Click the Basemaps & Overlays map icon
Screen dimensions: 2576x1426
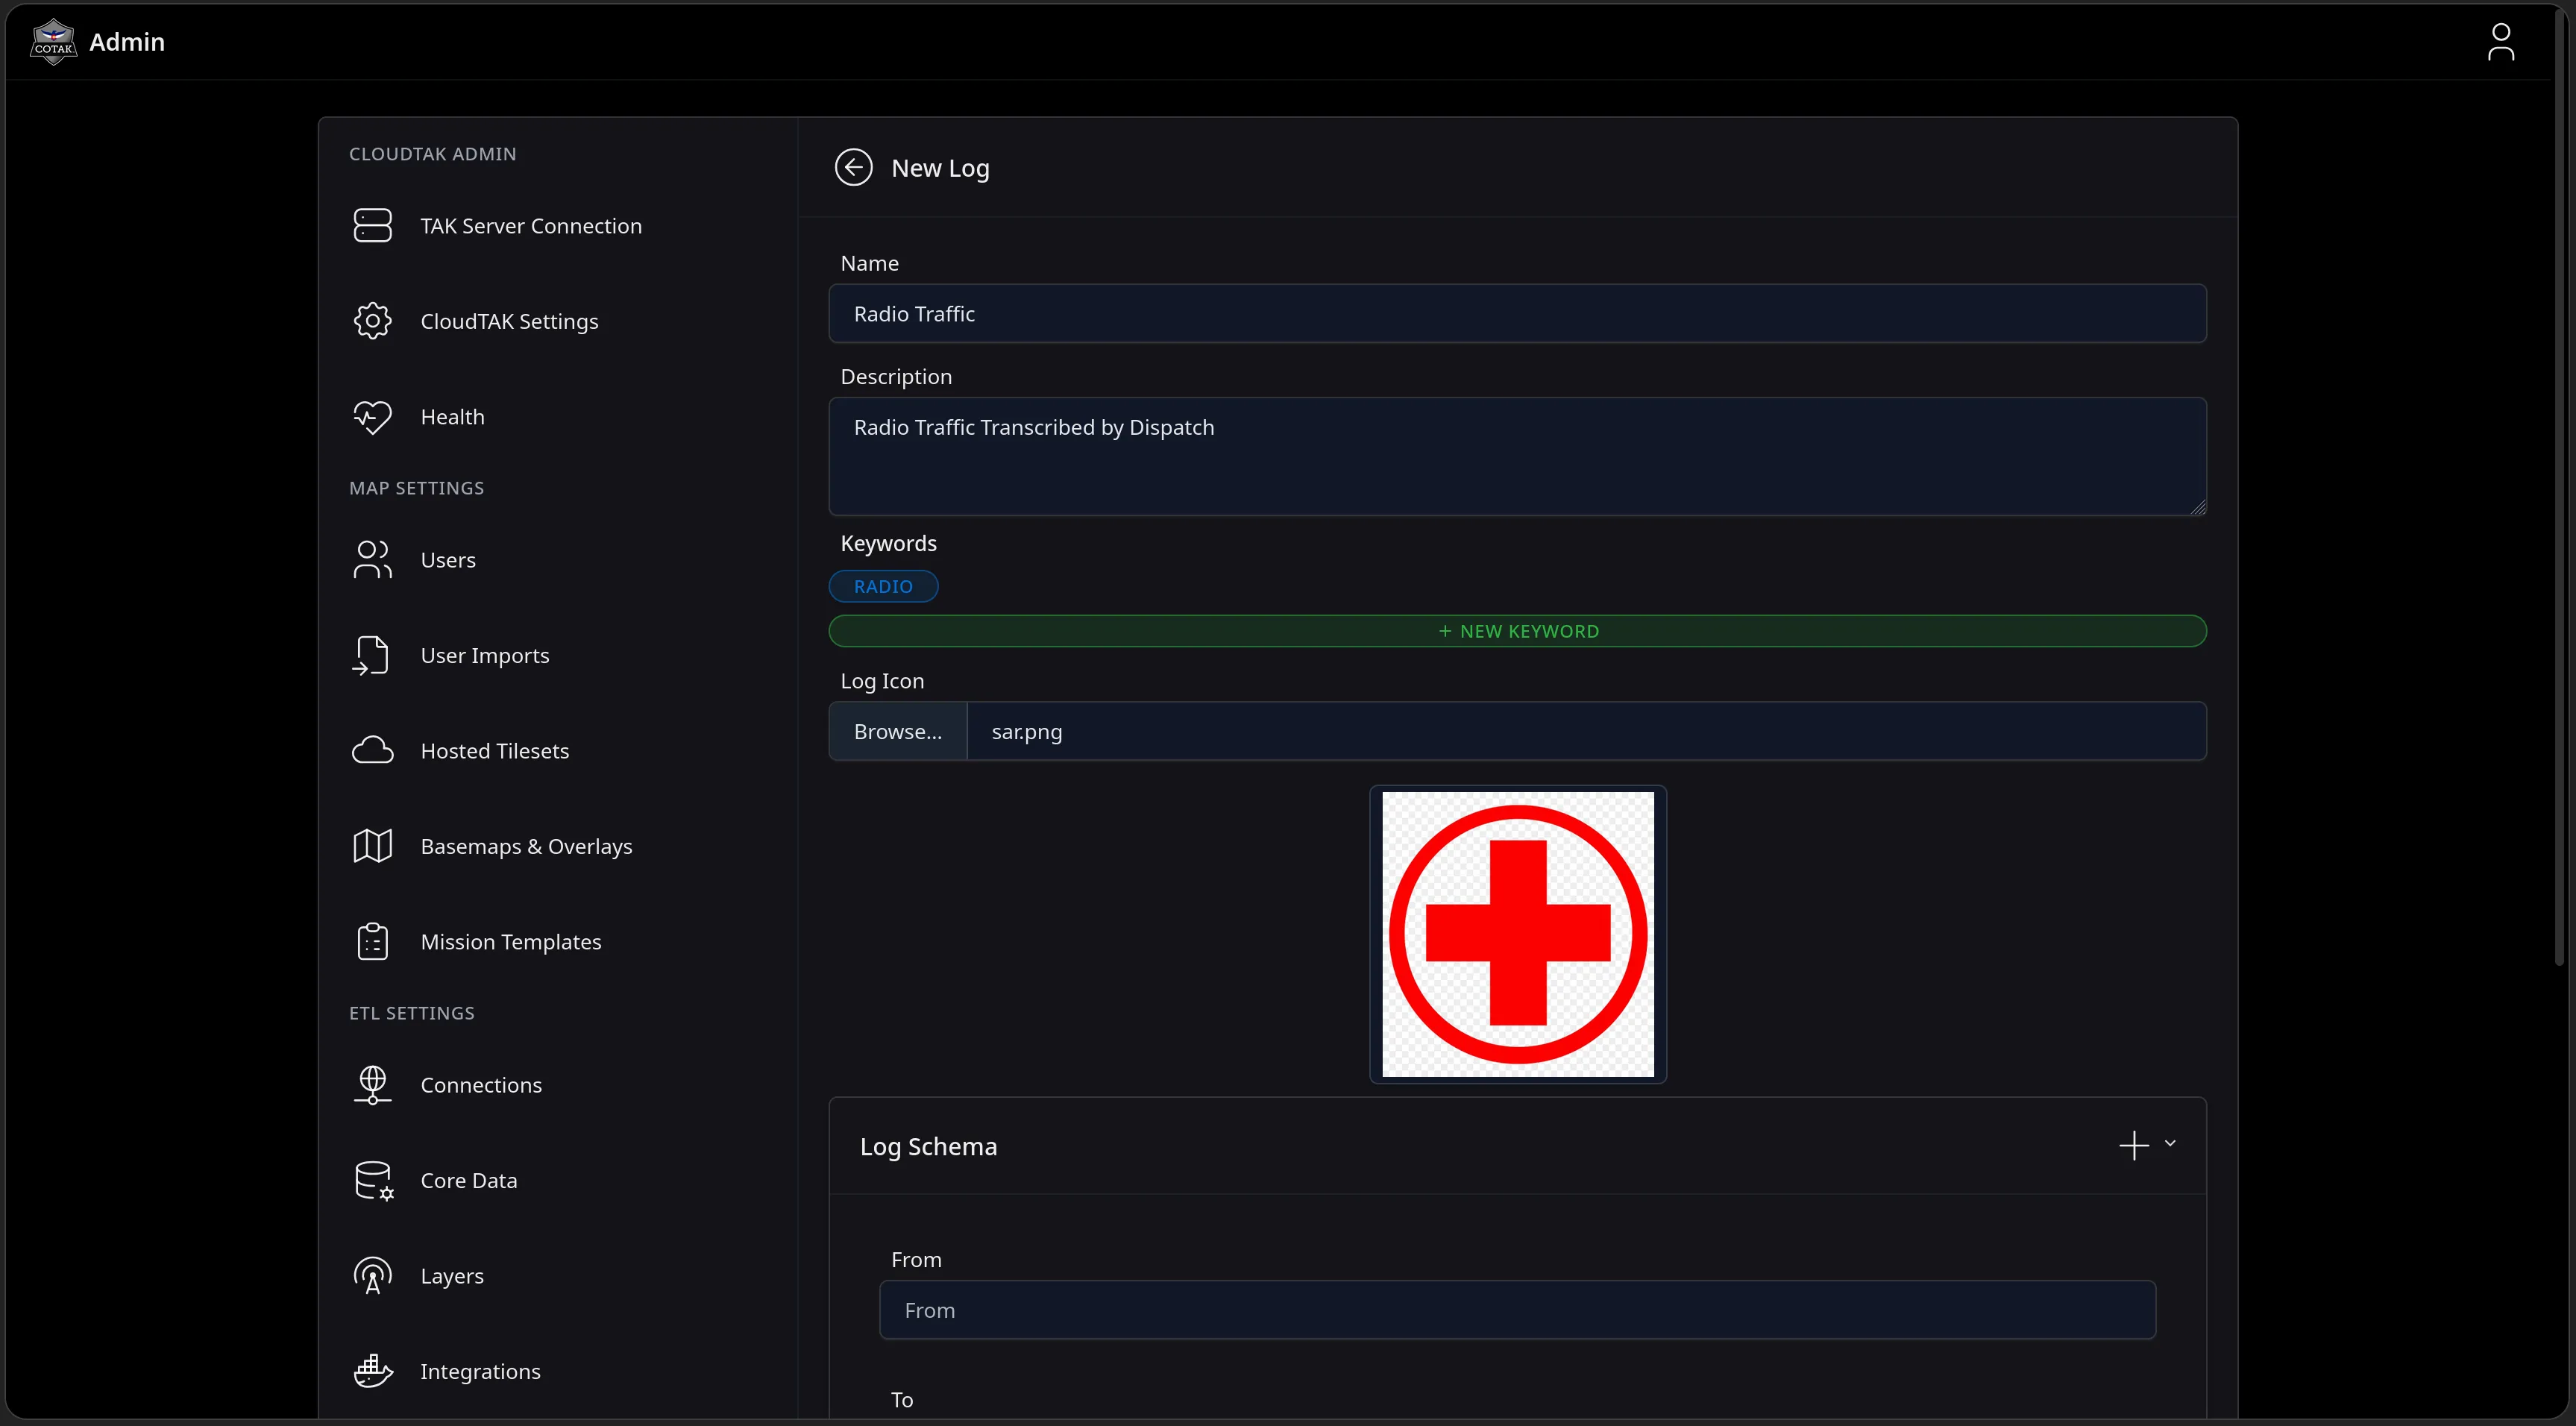coord(372,846)
